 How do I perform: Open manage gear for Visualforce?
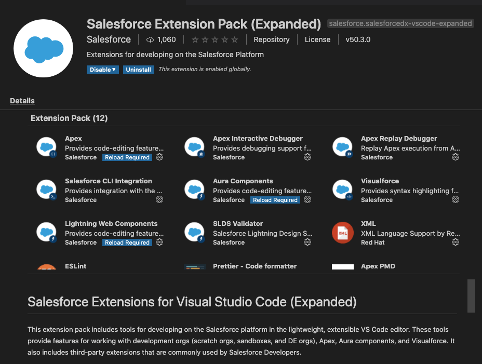tap(455, 200)
